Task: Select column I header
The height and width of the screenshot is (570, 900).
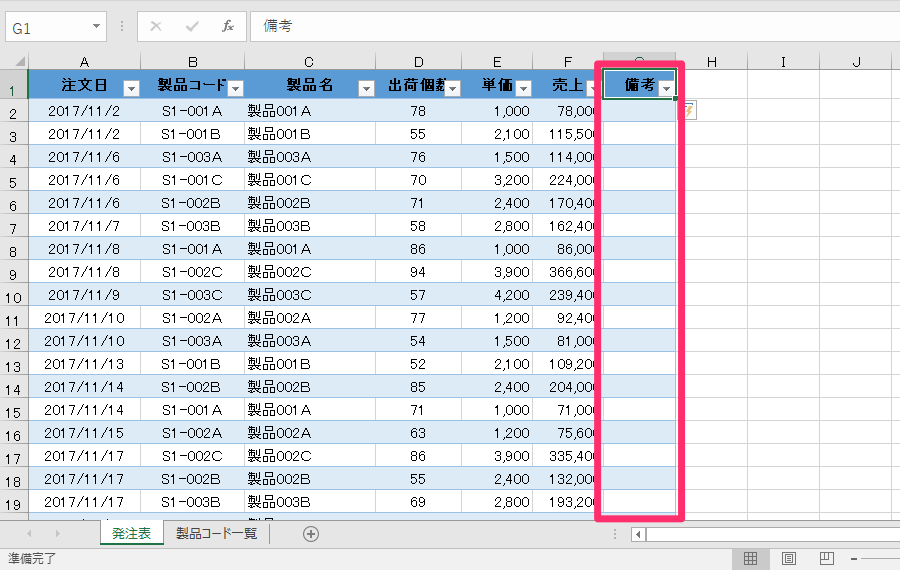Action: click(x=783, y=61)
